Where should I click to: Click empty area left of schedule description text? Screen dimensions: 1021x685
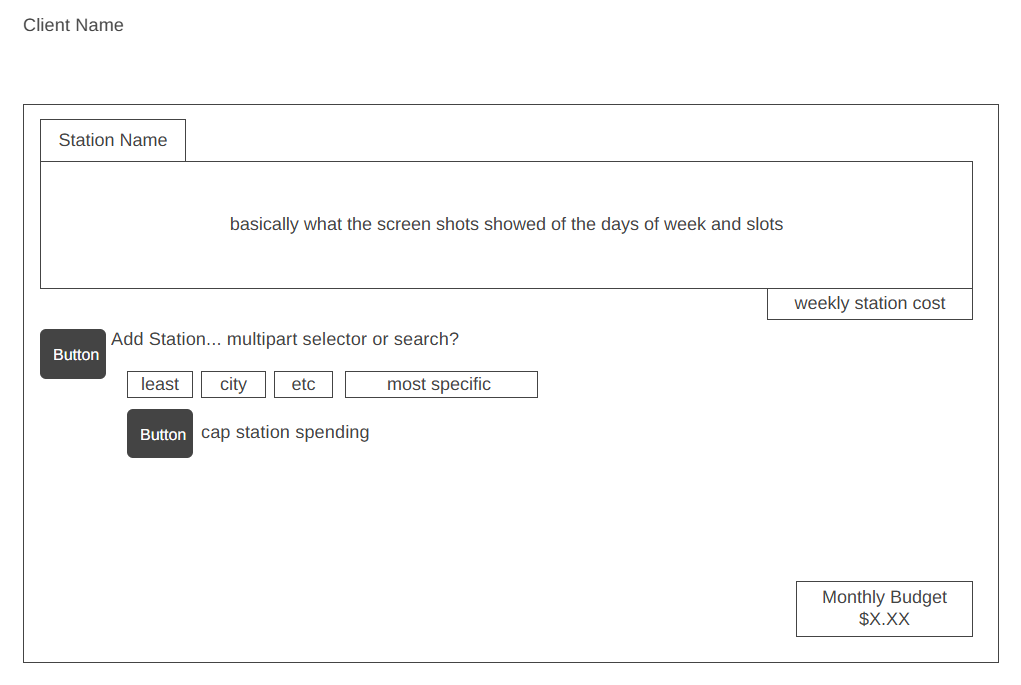(130, 225)
